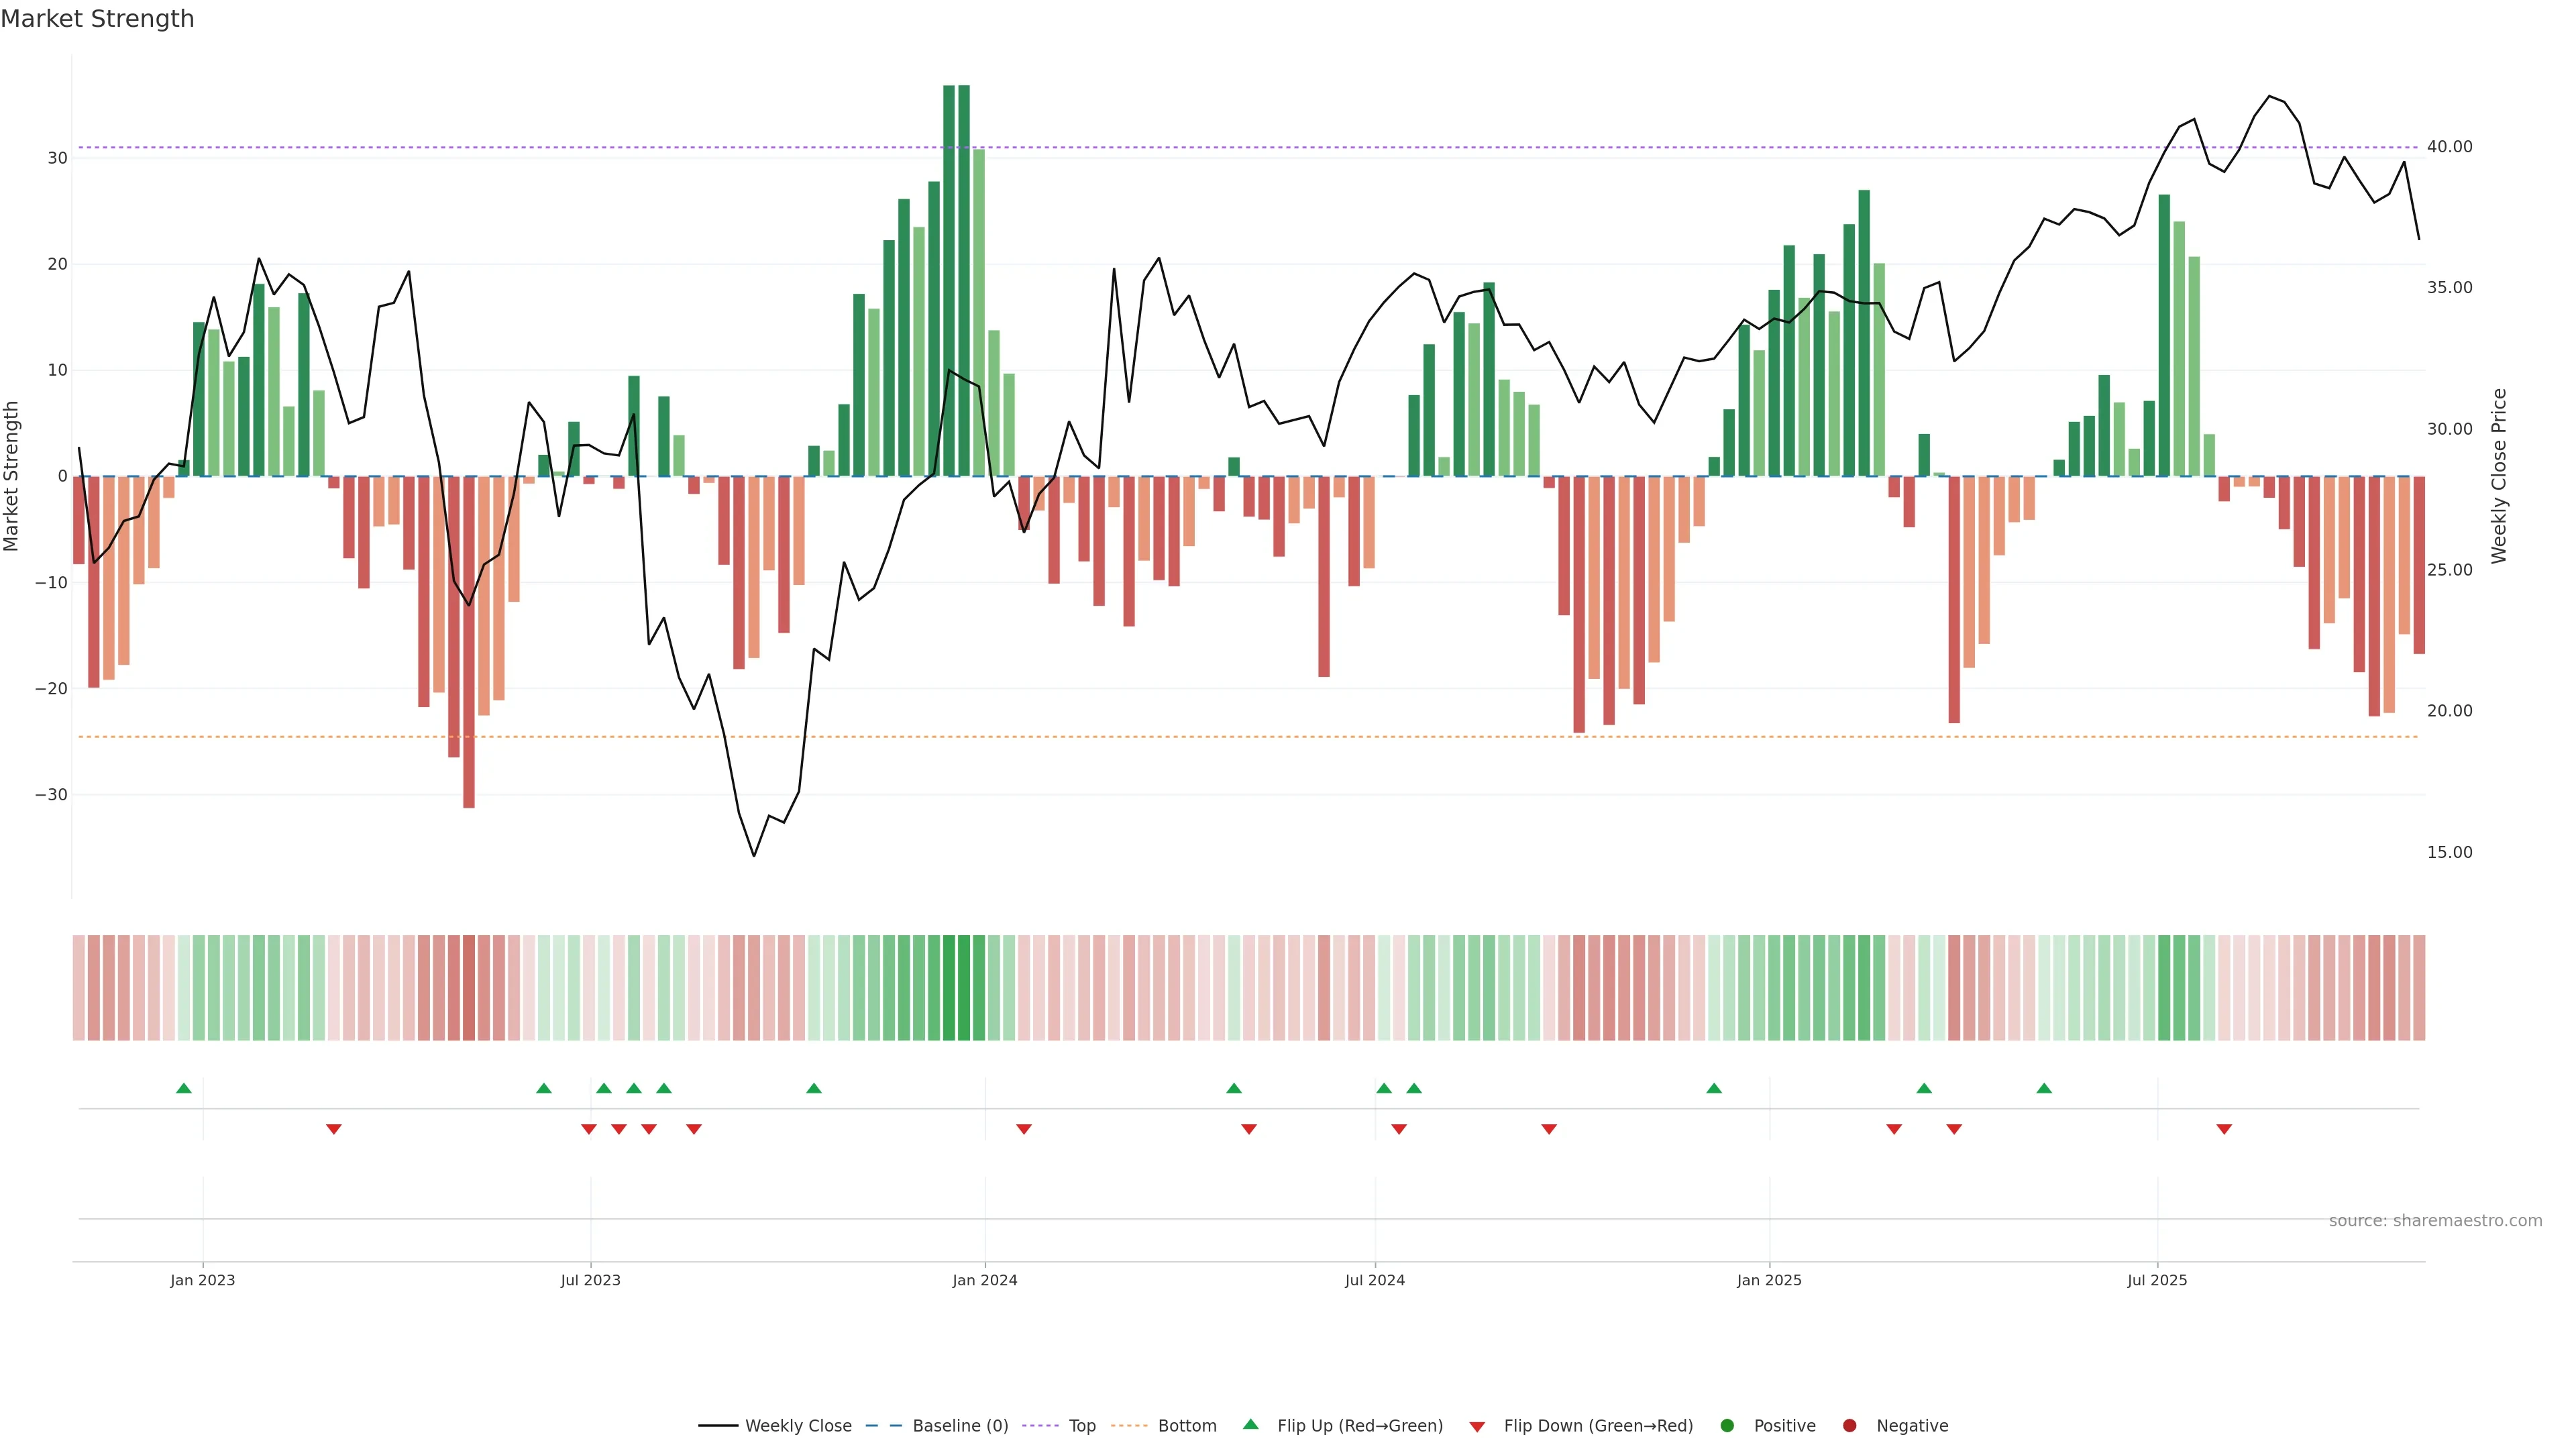The height and width of the screenshot is (1449, 2576).
Task: Click the source: sharemaestro.com text
Action: point(2435,1221)
